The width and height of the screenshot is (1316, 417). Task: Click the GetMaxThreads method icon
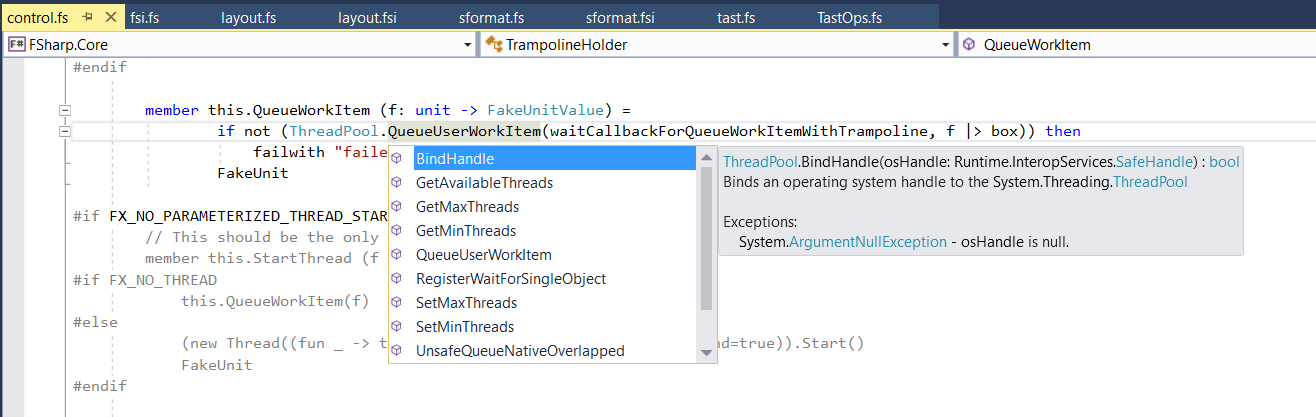click(x=397, y=207)
